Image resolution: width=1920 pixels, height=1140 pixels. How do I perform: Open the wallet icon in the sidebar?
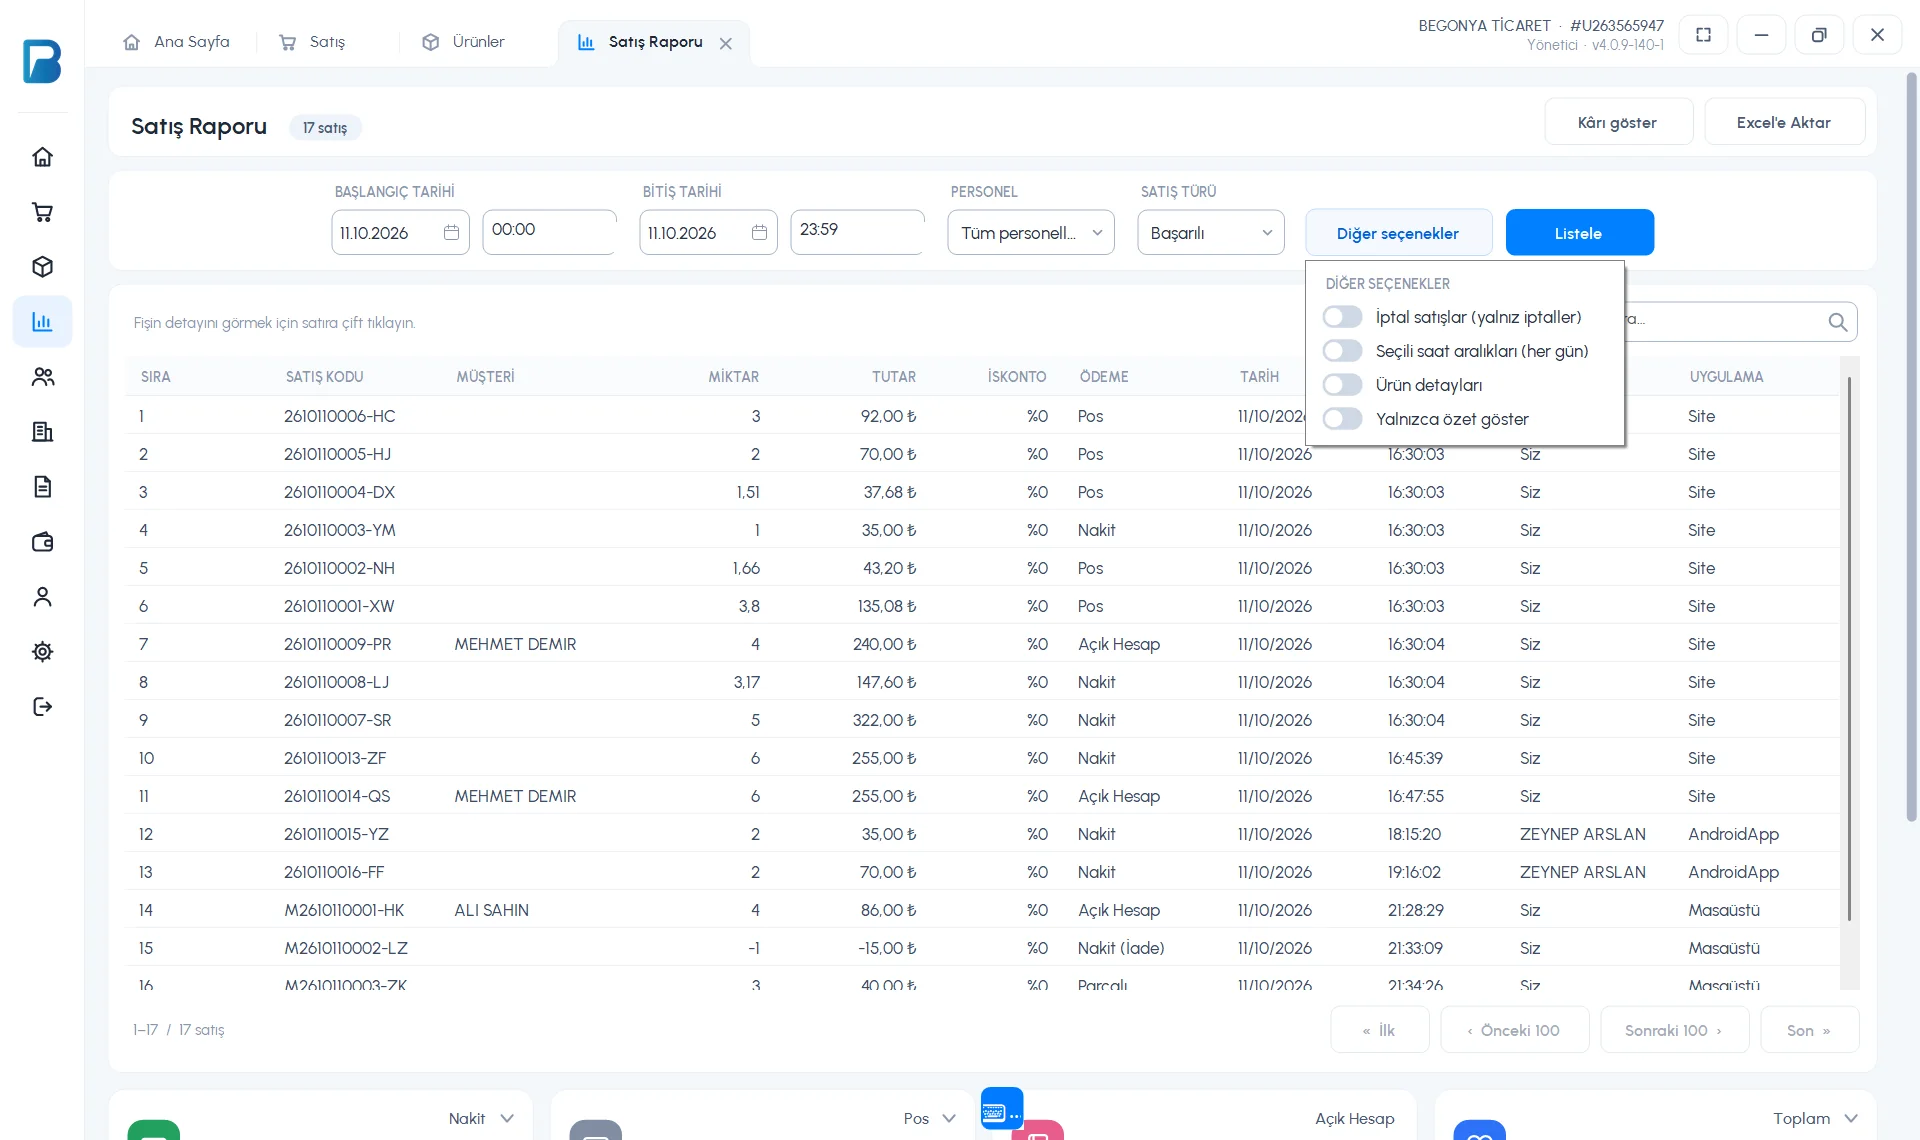[x=42, y=542]
